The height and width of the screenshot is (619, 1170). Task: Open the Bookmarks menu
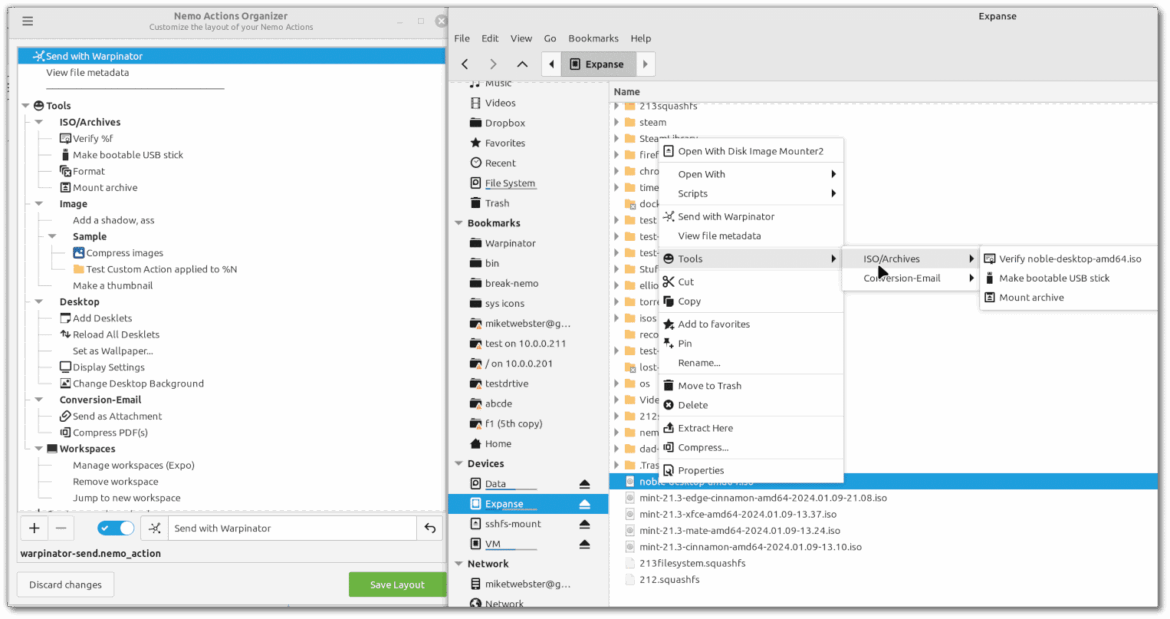pyautogui.click(x=593, y=38)
